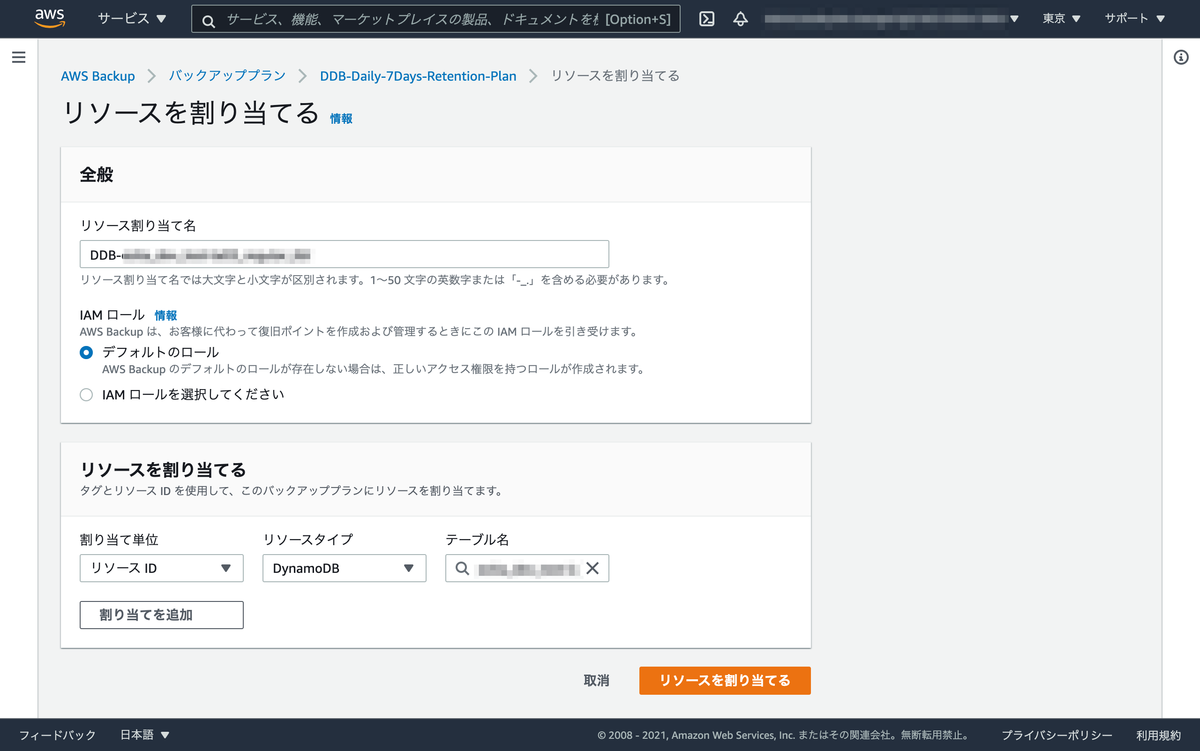Open the CloudShell terminal icon
Image resolution: width=1200 pixels, height=751 pixels.
[707, 18]
